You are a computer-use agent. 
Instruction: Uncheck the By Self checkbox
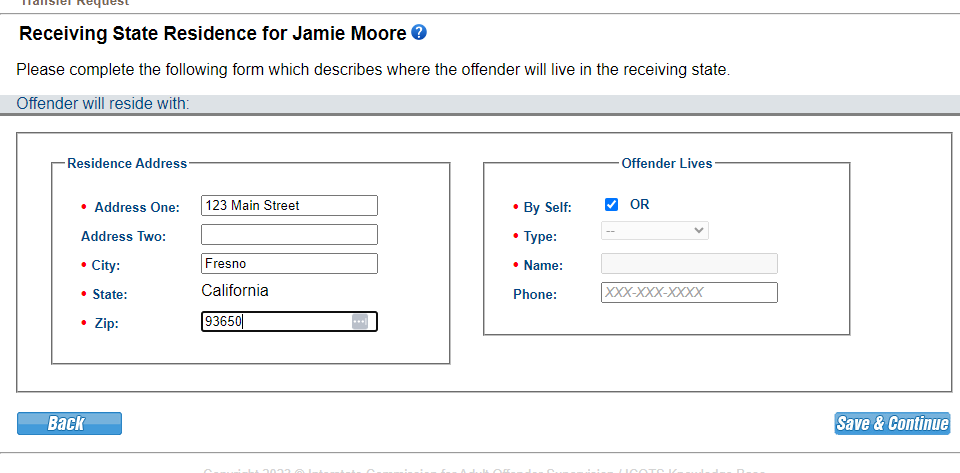[611, 204]
